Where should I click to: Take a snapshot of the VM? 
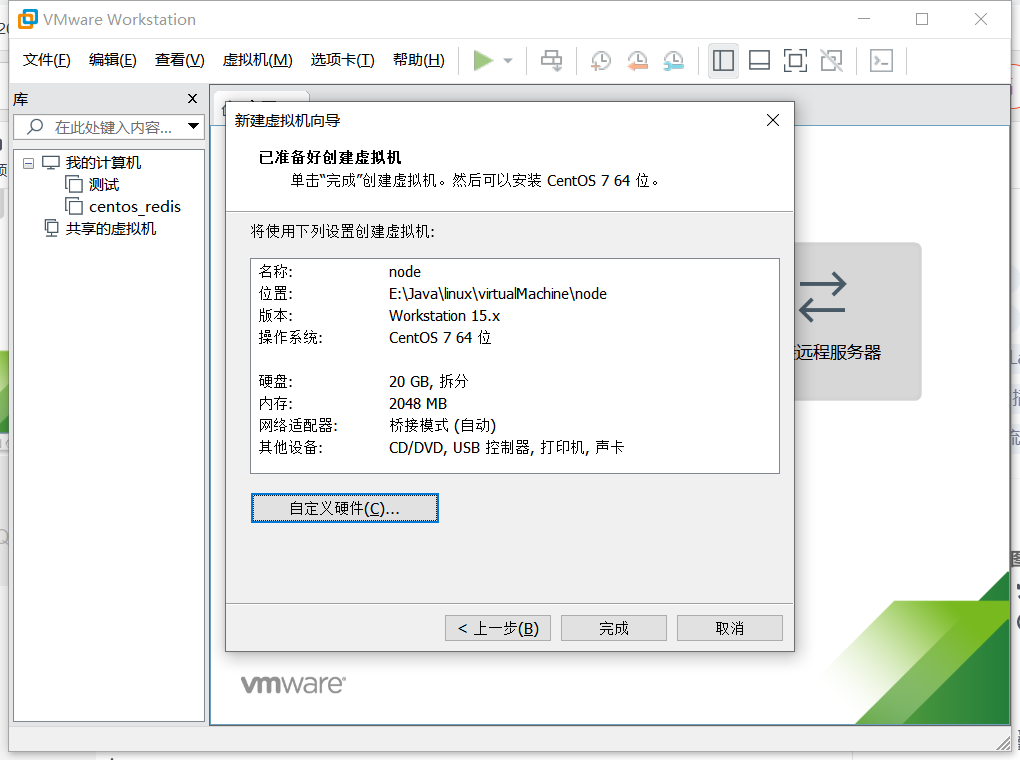click(x=601, y=61)
